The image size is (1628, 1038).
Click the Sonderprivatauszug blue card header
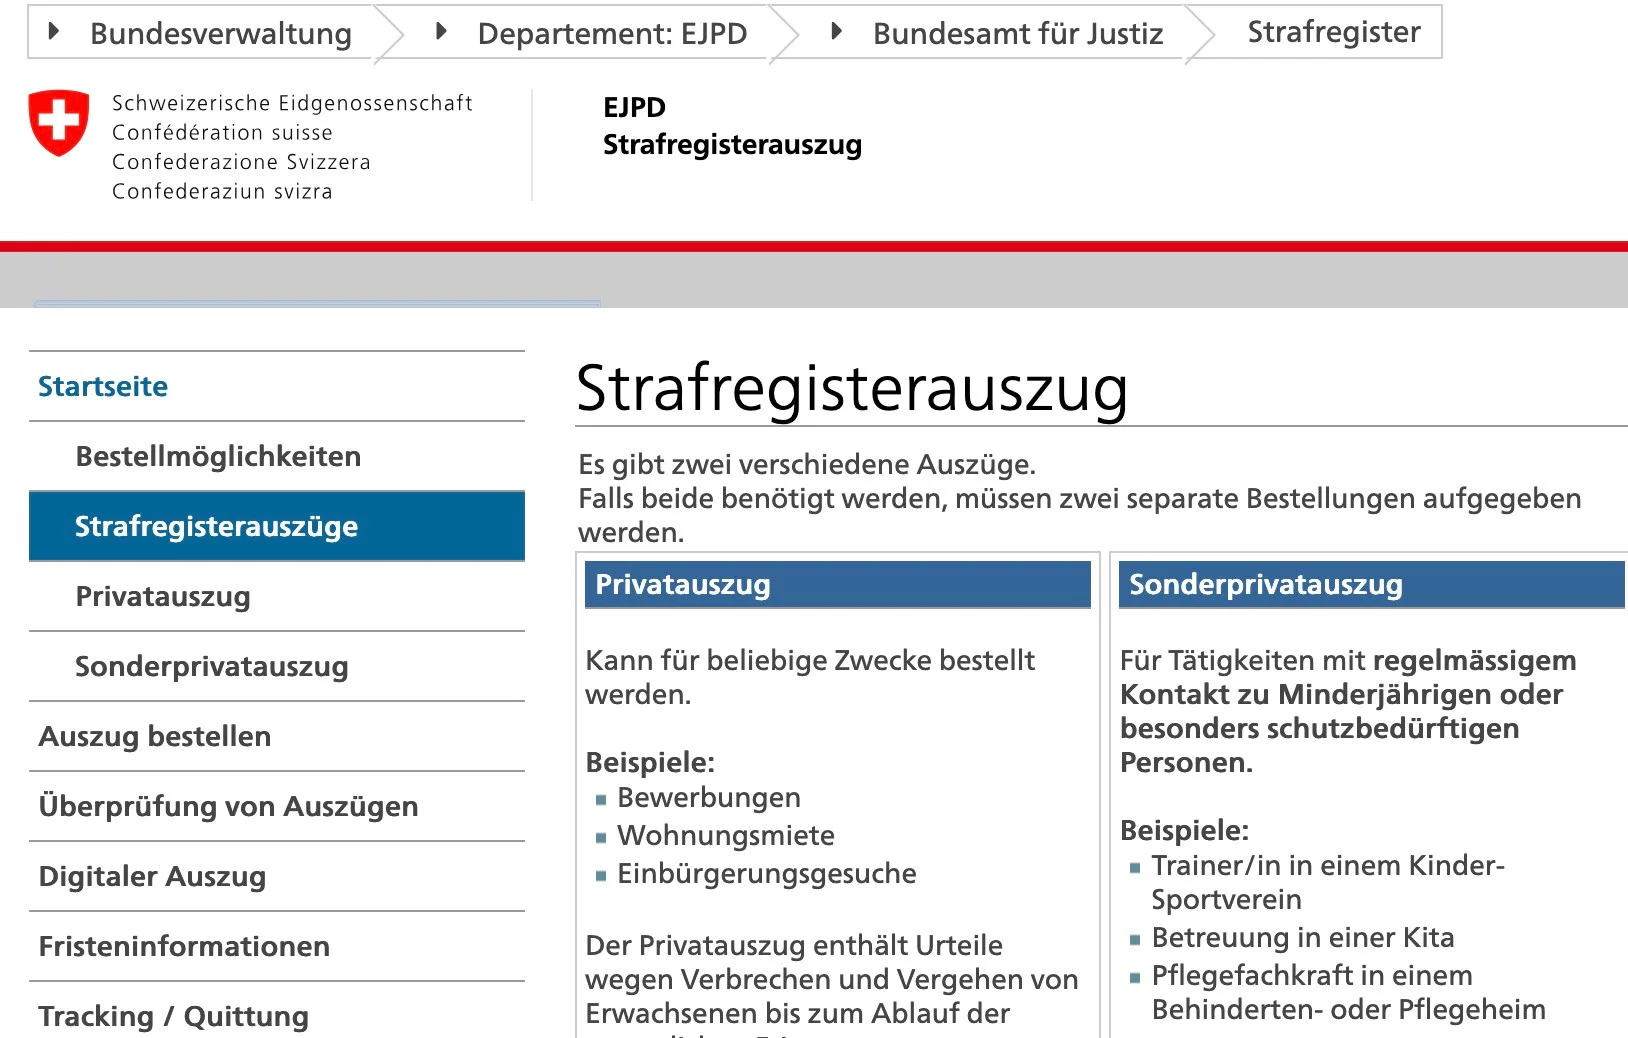tap(1372, 584)
